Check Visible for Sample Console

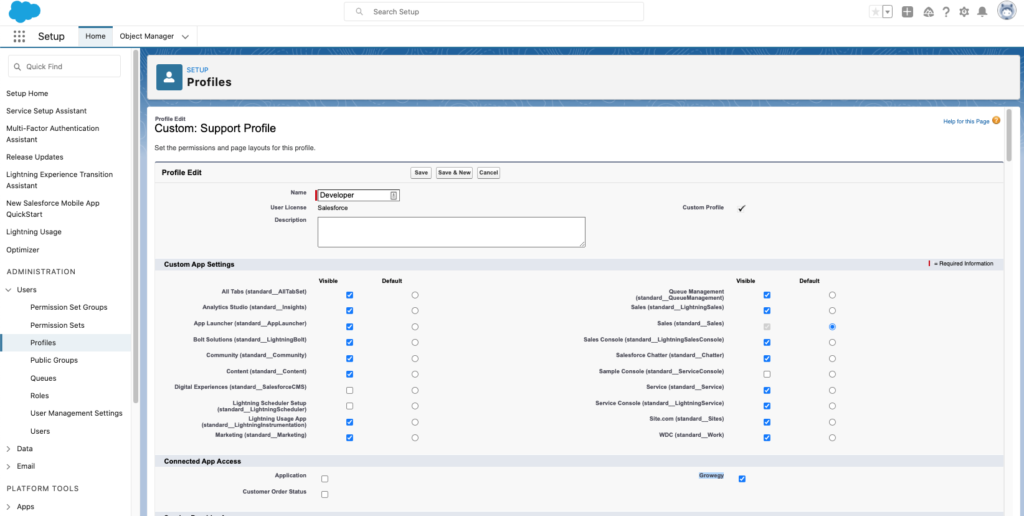[767, 375]
